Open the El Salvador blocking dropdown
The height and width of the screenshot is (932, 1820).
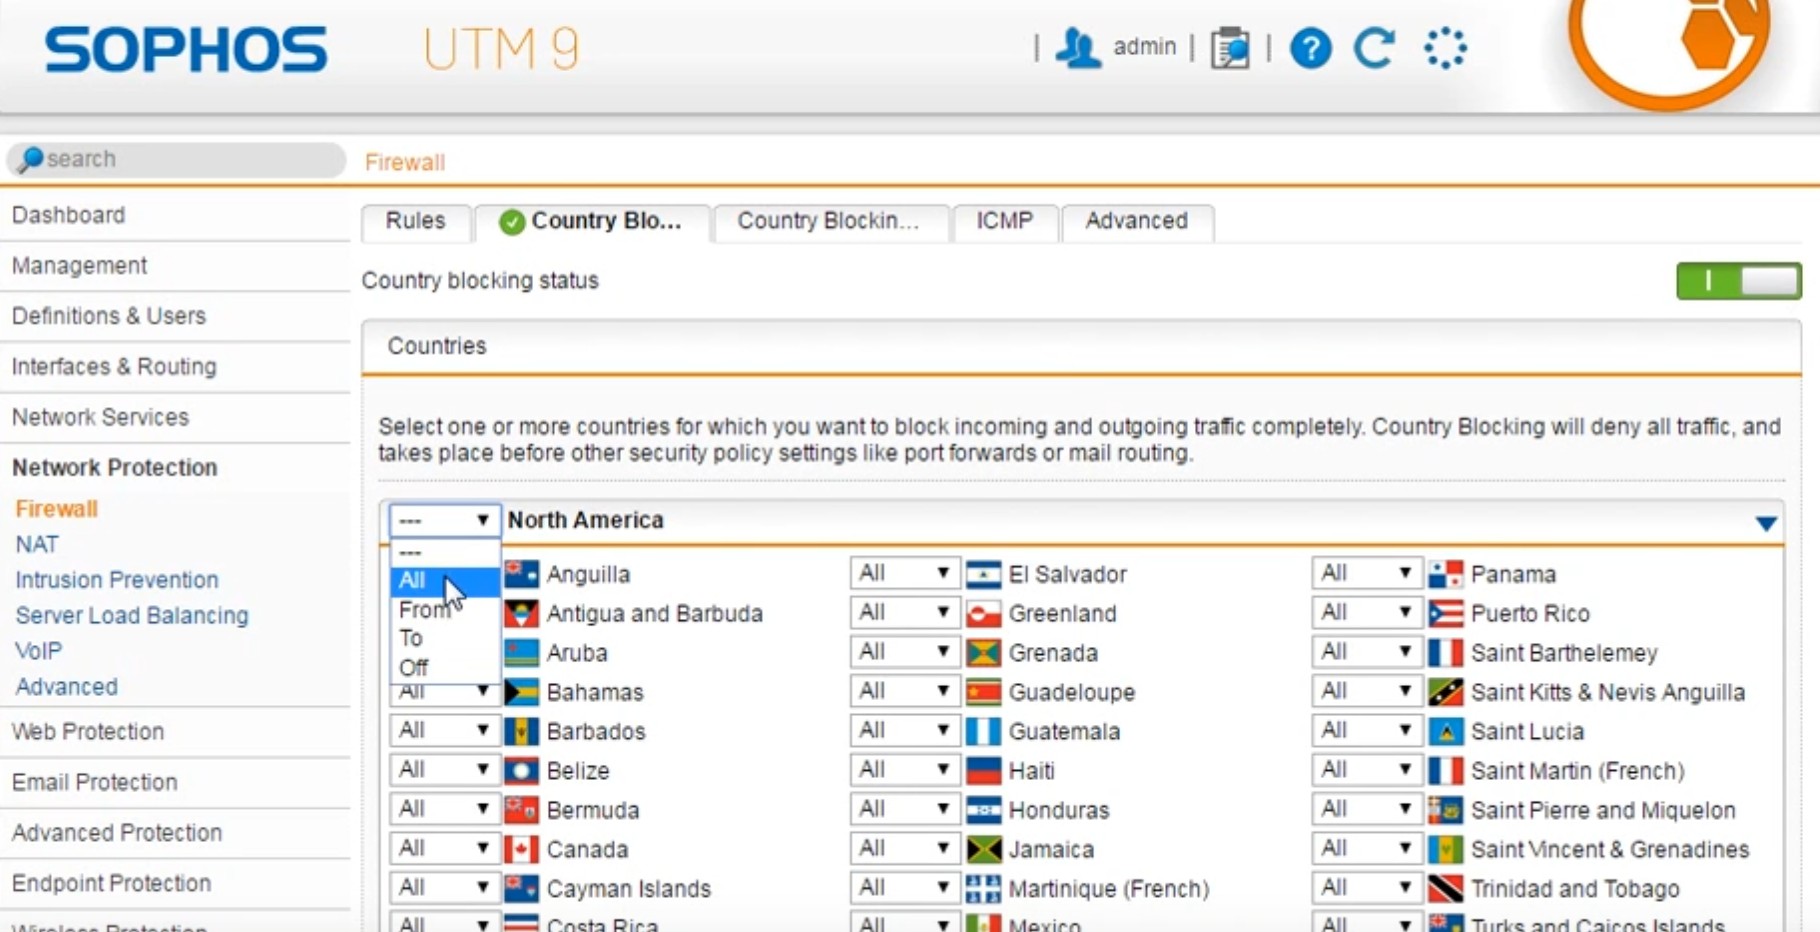point(904,573)
